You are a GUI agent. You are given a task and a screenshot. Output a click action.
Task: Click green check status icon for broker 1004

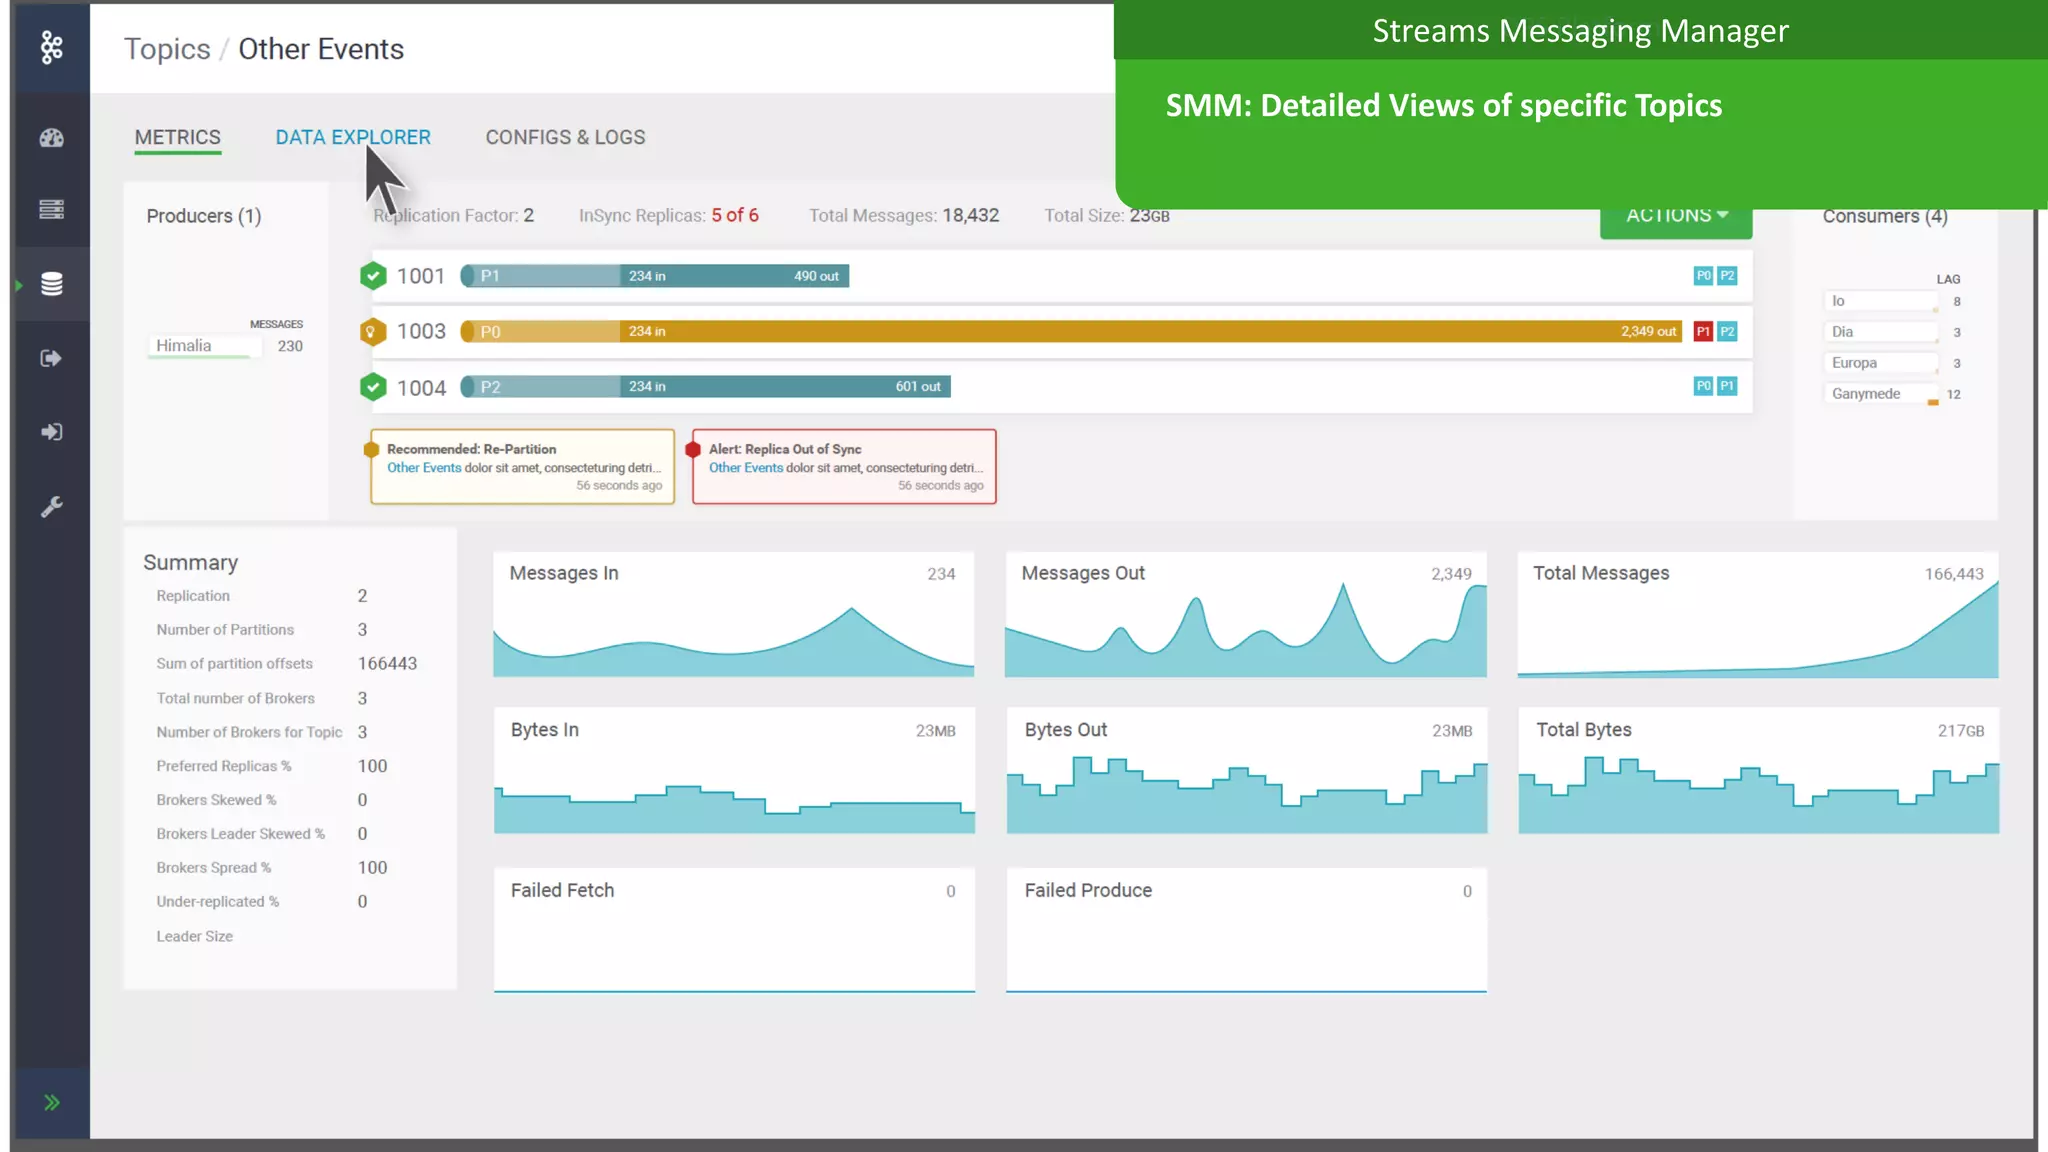[x=373, y=387]
